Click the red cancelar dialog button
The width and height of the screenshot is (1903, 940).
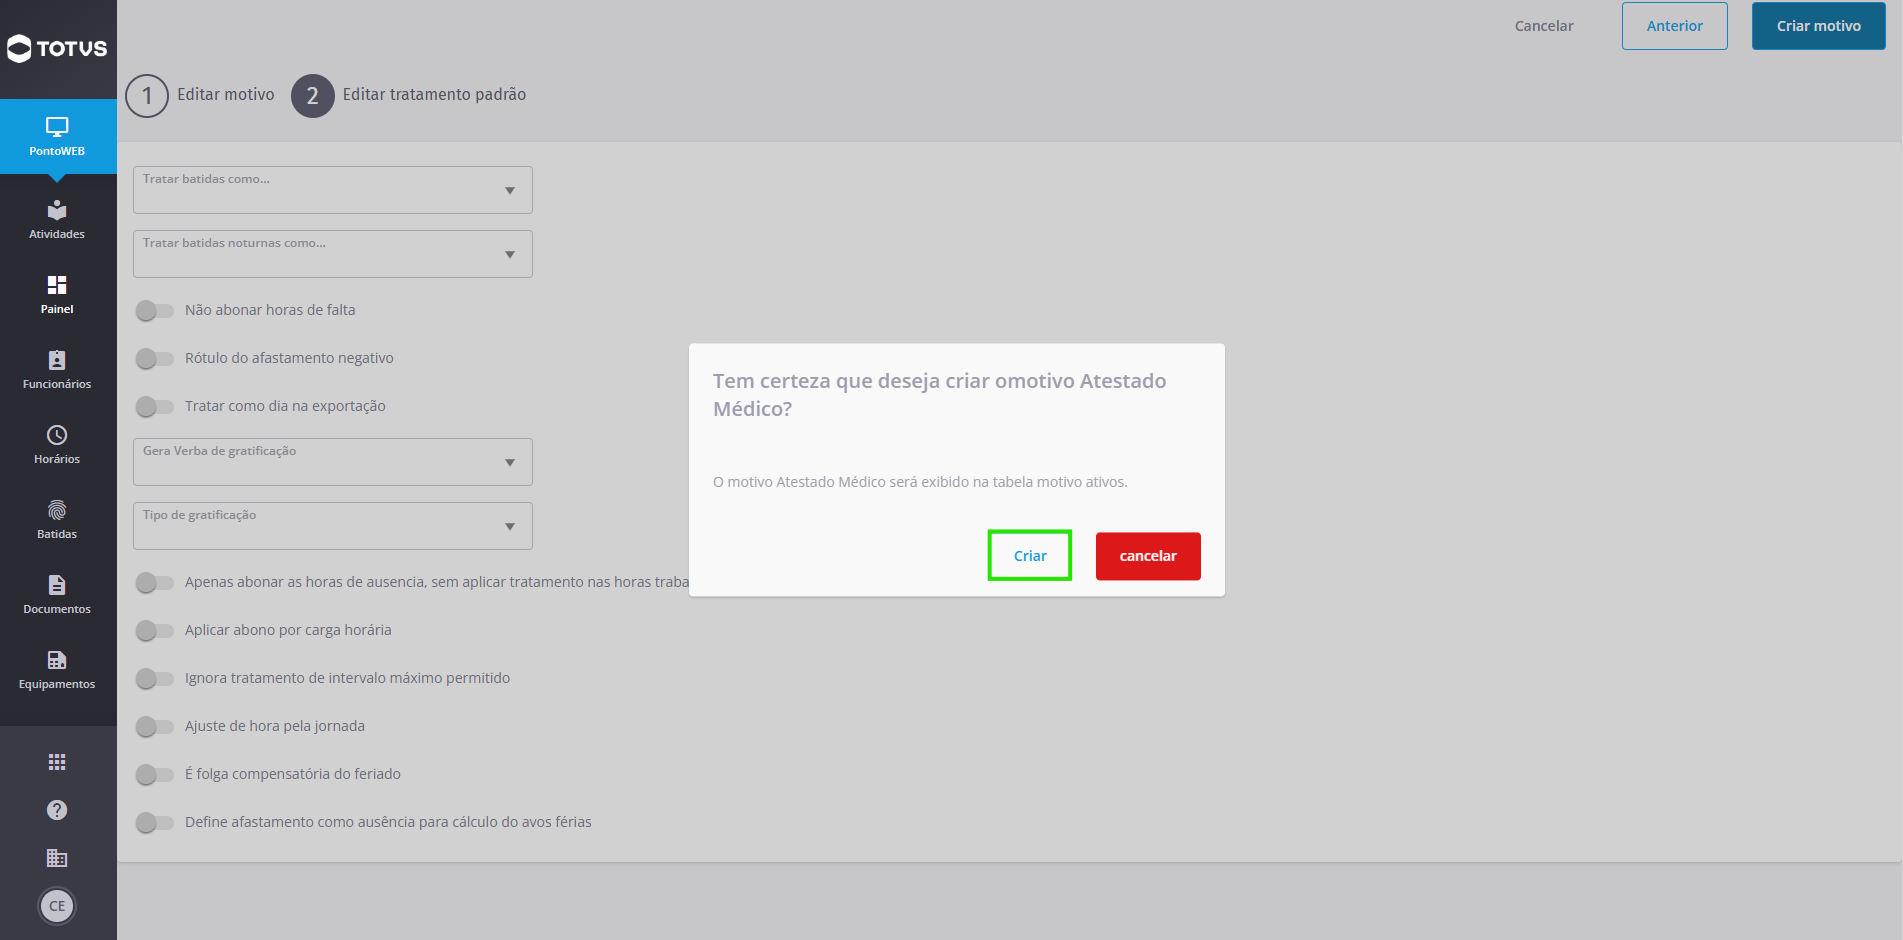1148,556
